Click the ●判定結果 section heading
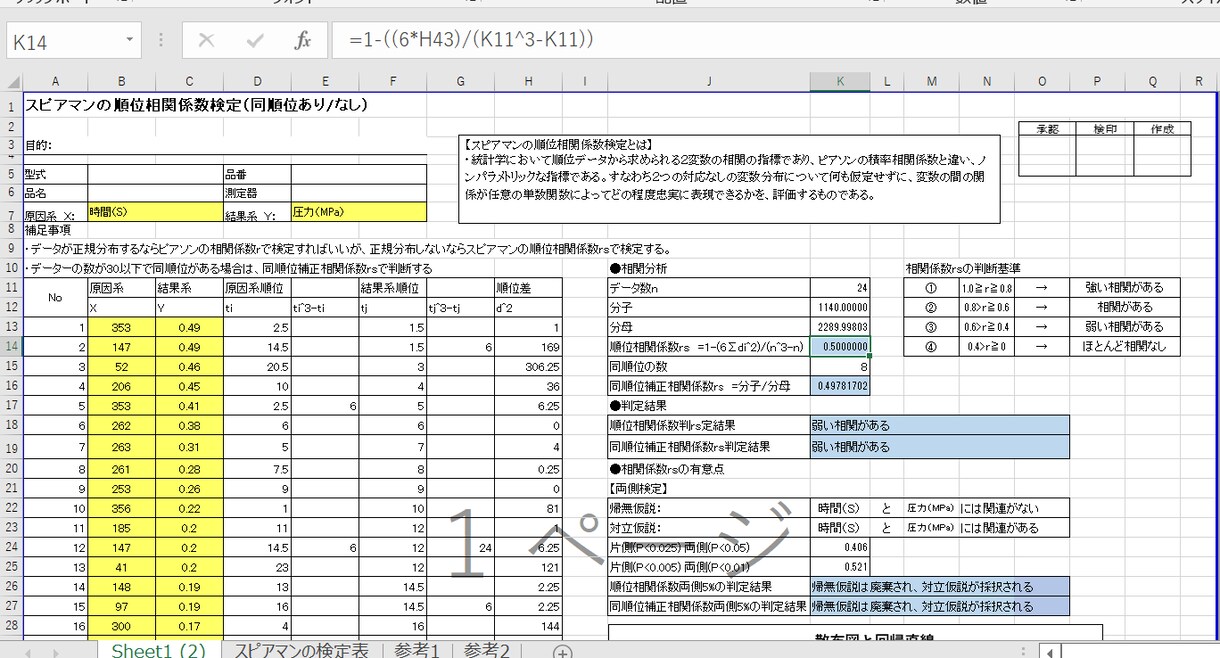1220x658 pixels. point(639,405)
